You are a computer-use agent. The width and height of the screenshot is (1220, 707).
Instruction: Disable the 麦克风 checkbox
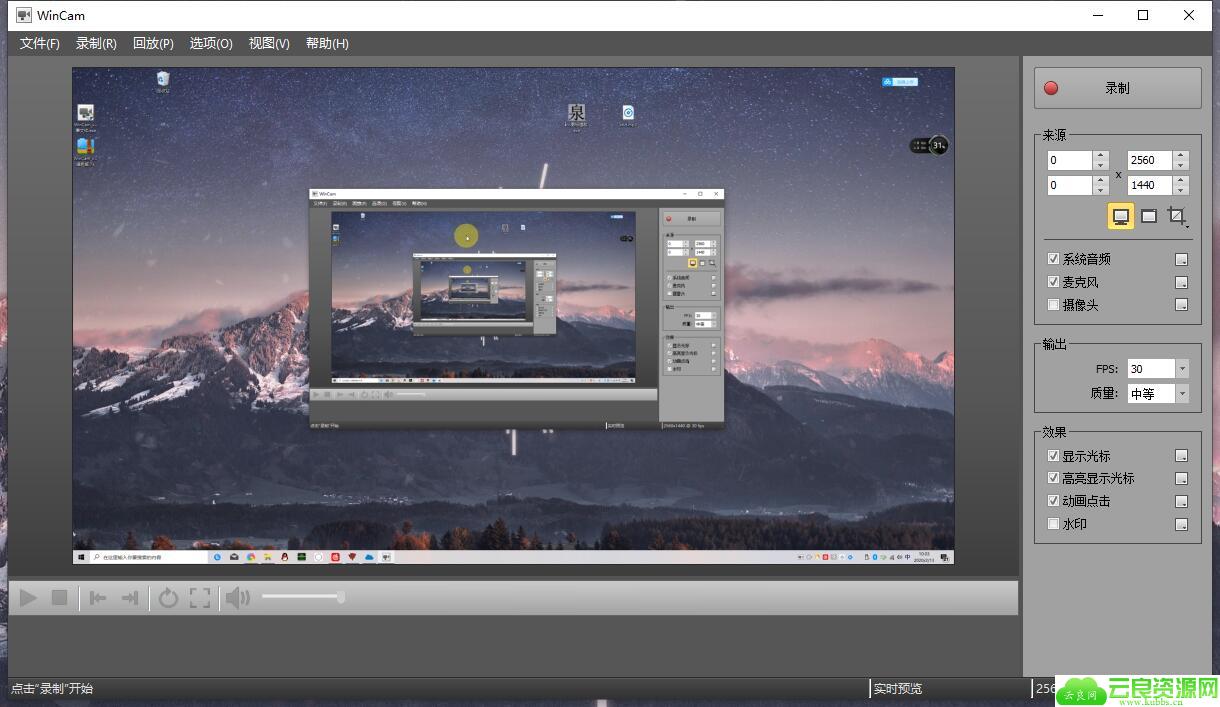tap(1053, 282)
